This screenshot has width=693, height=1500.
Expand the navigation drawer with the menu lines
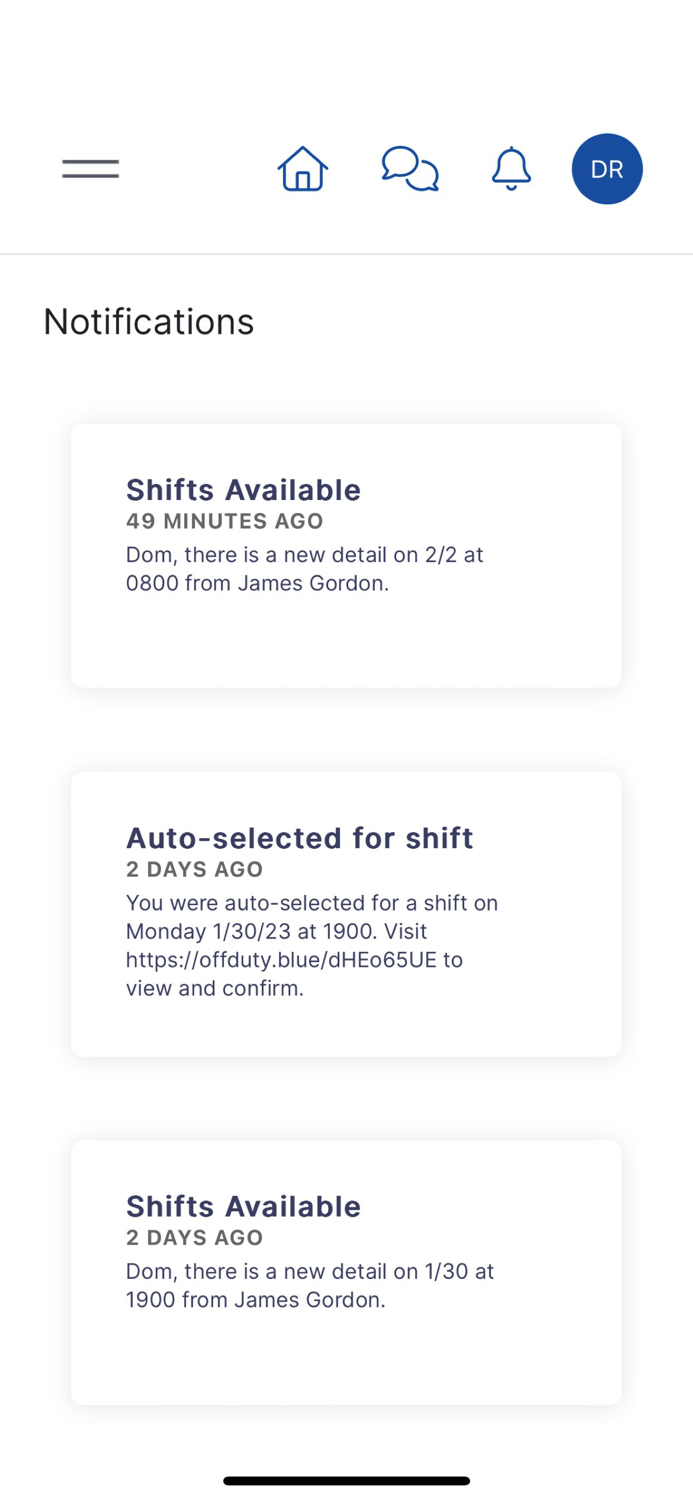[90, 168]
